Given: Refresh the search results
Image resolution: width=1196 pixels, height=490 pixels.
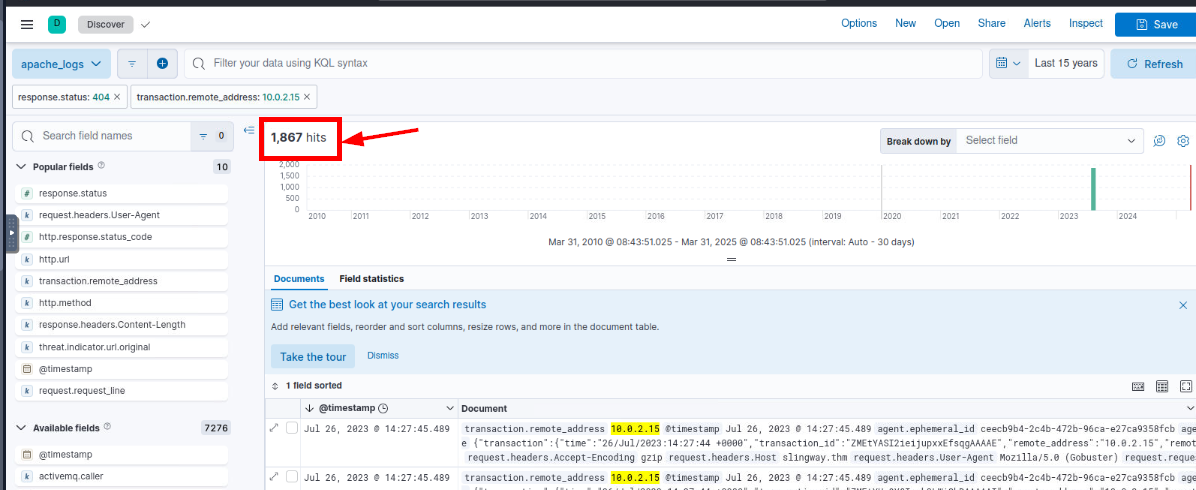Looking at the screenshot, I should tap(1154, 64).
